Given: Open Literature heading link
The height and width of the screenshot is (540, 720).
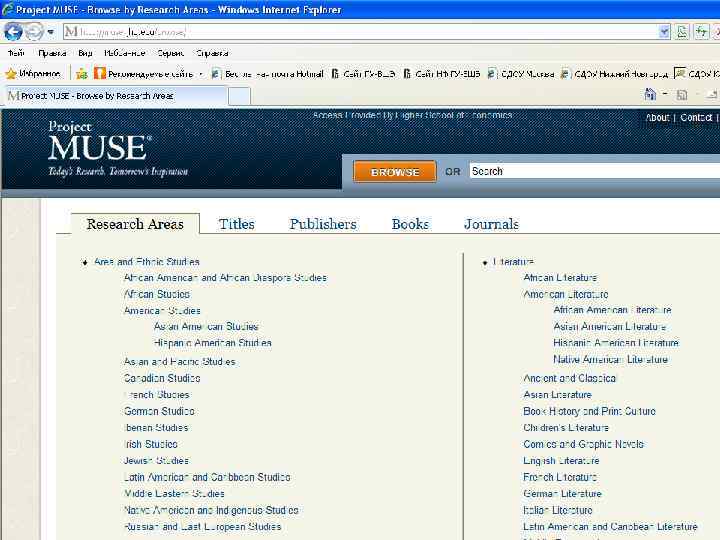Looking at the screenshot, I should click(513, 262).
